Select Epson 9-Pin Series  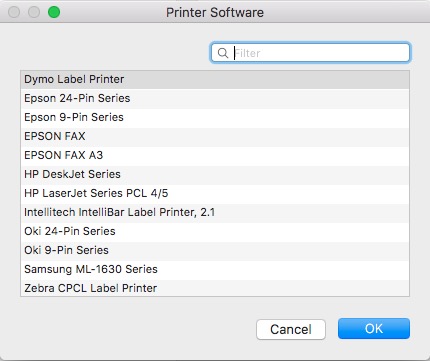(x=215, y=117)
